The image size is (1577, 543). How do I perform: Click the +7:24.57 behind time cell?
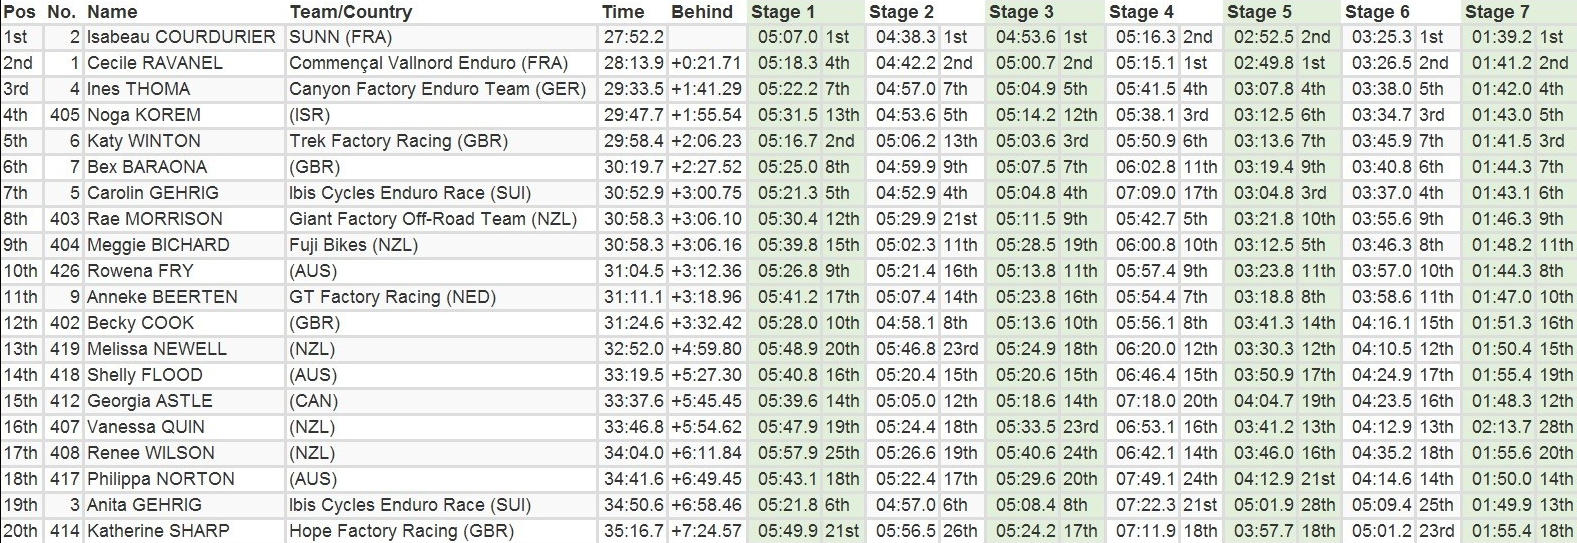pos(706,531)
